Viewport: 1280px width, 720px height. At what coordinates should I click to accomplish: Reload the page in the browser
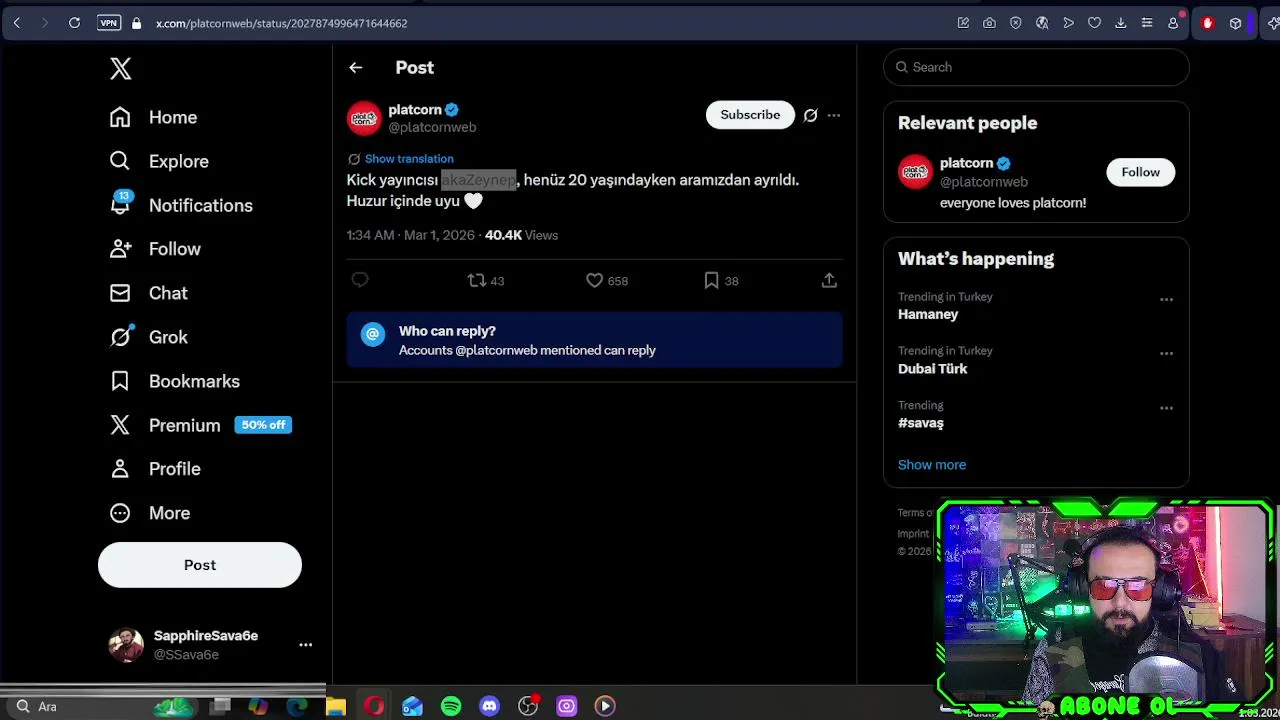(74, 23)
